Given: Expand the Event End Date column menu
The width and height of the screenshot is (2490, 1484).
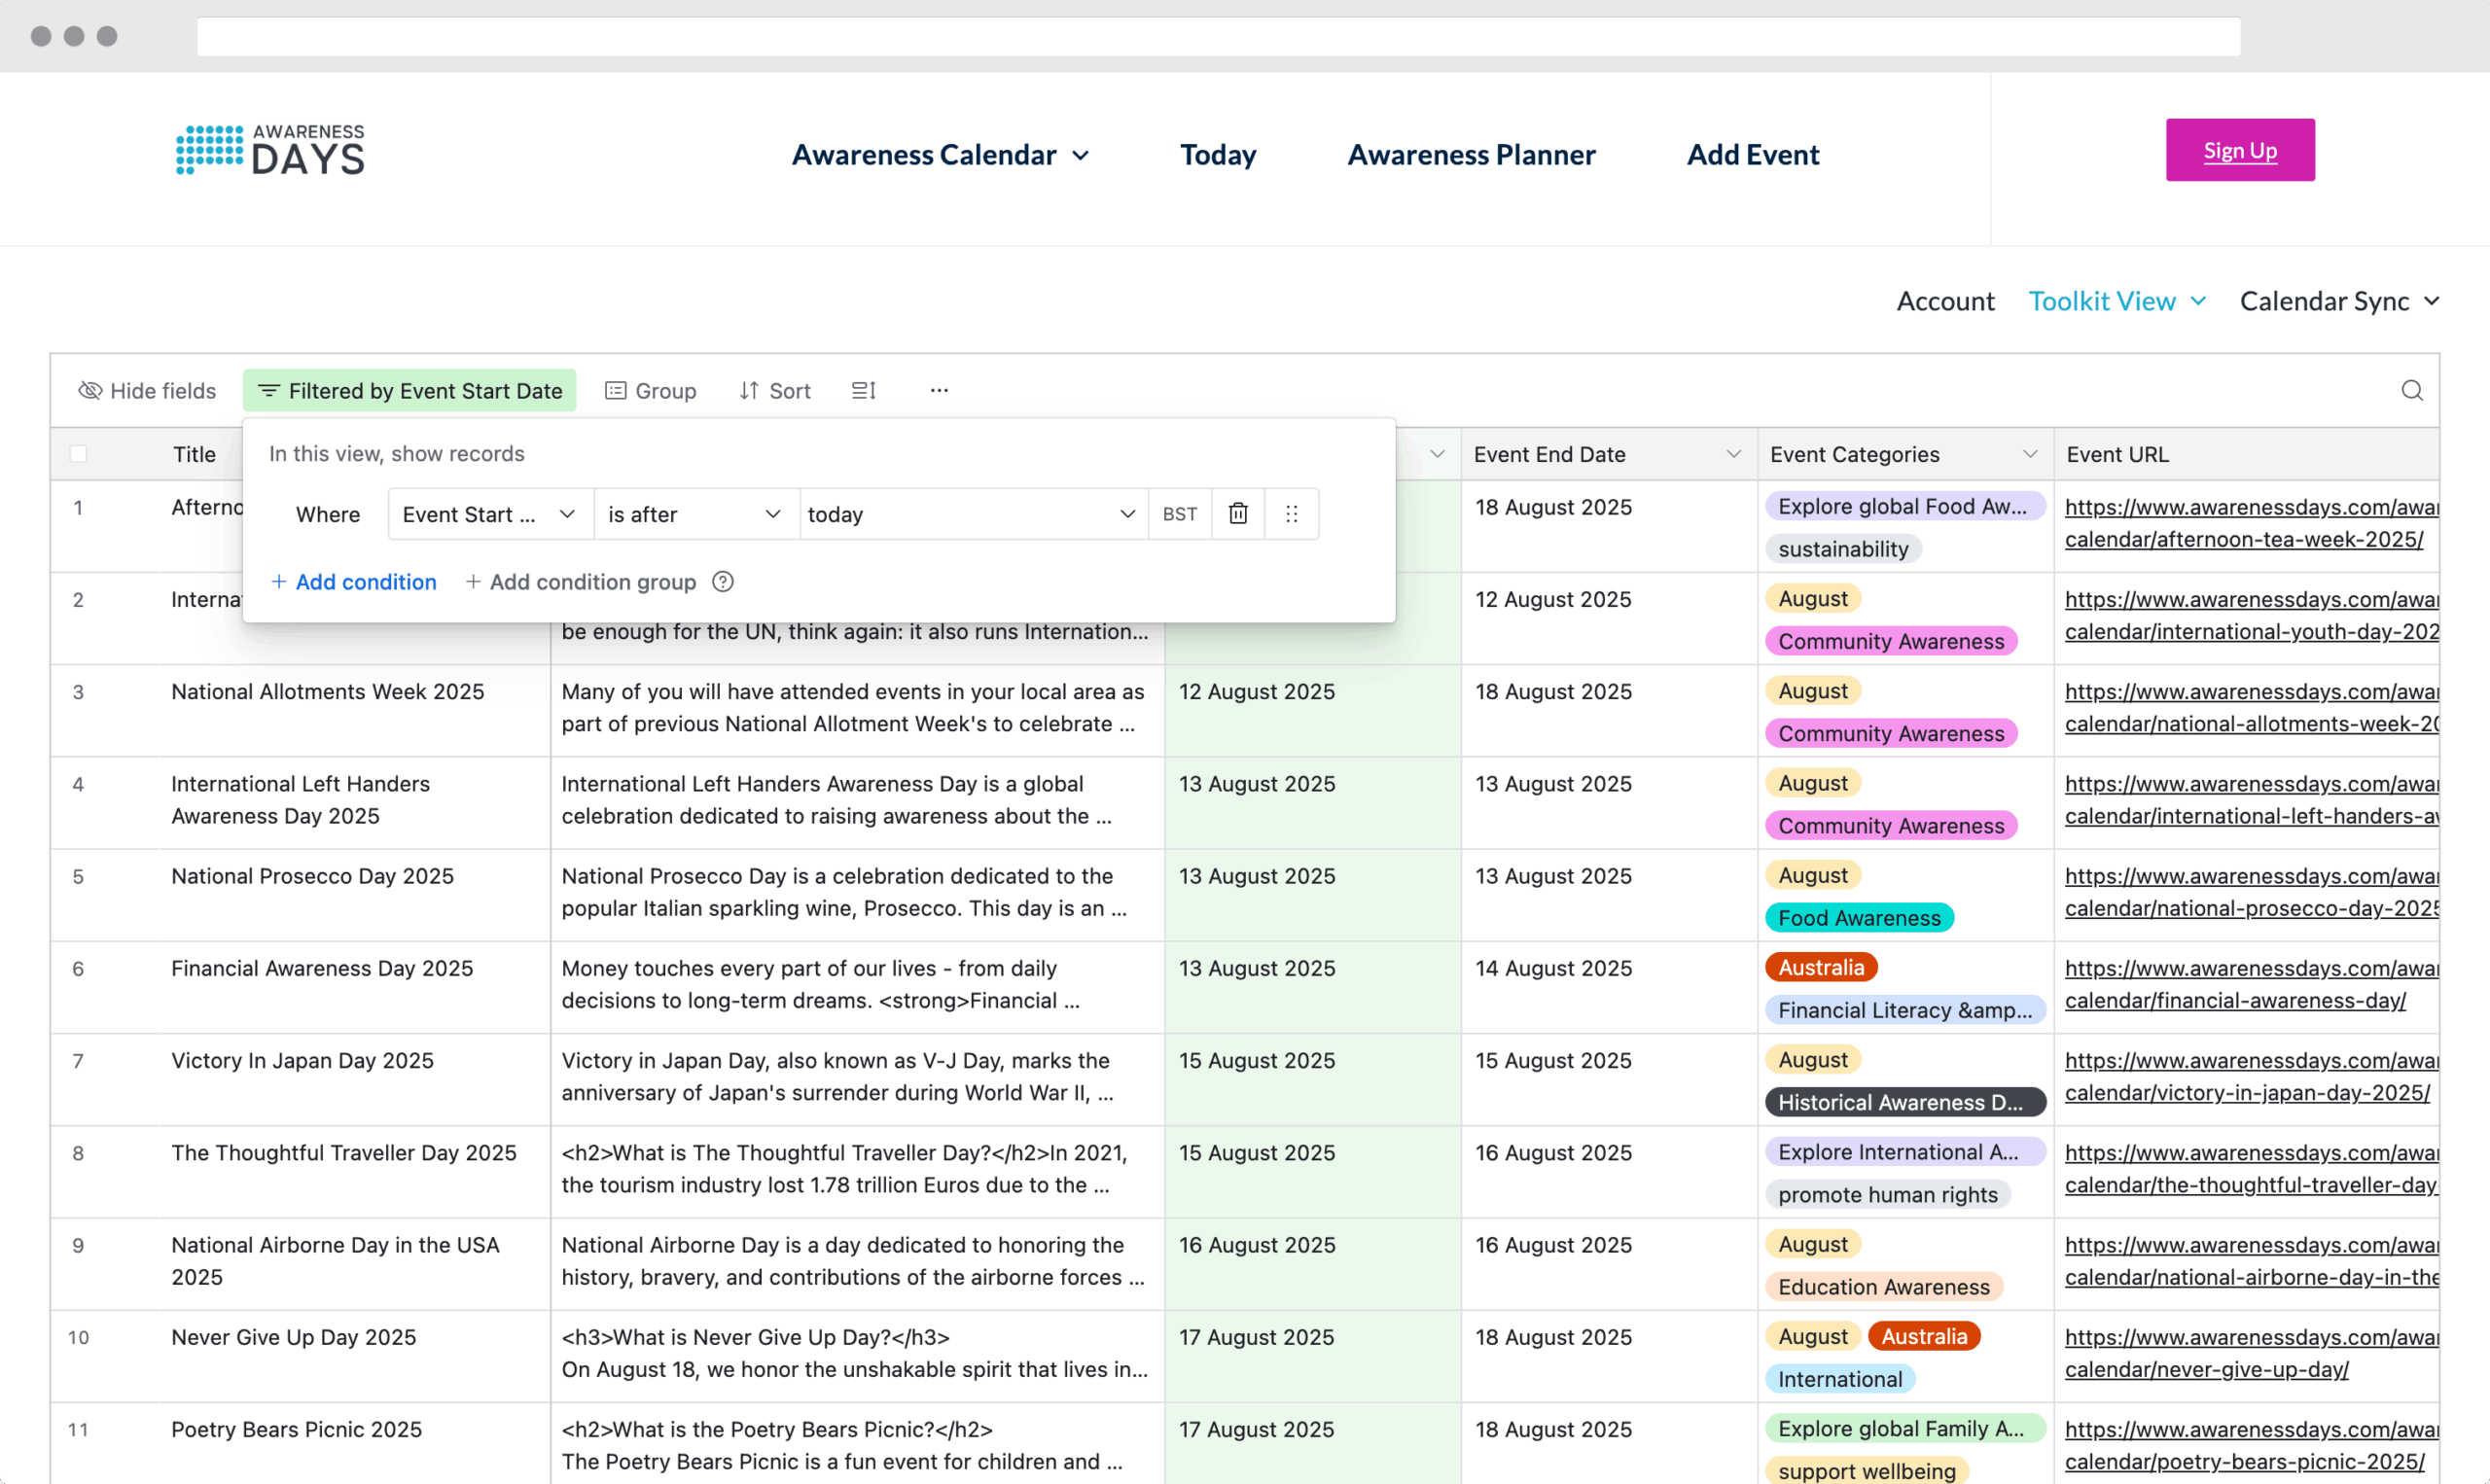Looking at the screenshot, I should 1733,454.
